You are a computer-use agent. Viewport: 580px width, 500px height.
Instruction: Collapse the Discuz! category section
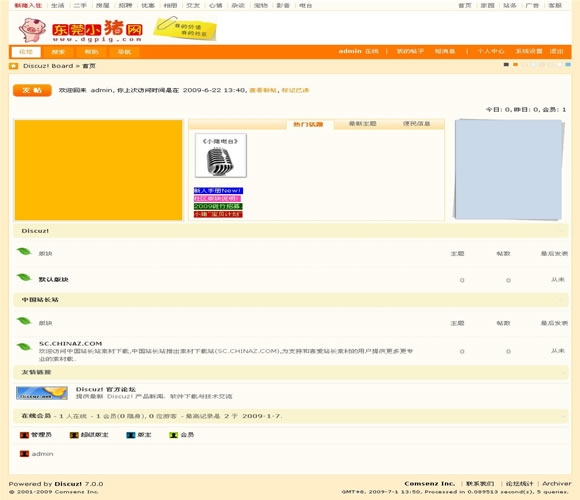pyautogui.click(x=562, y=231)
